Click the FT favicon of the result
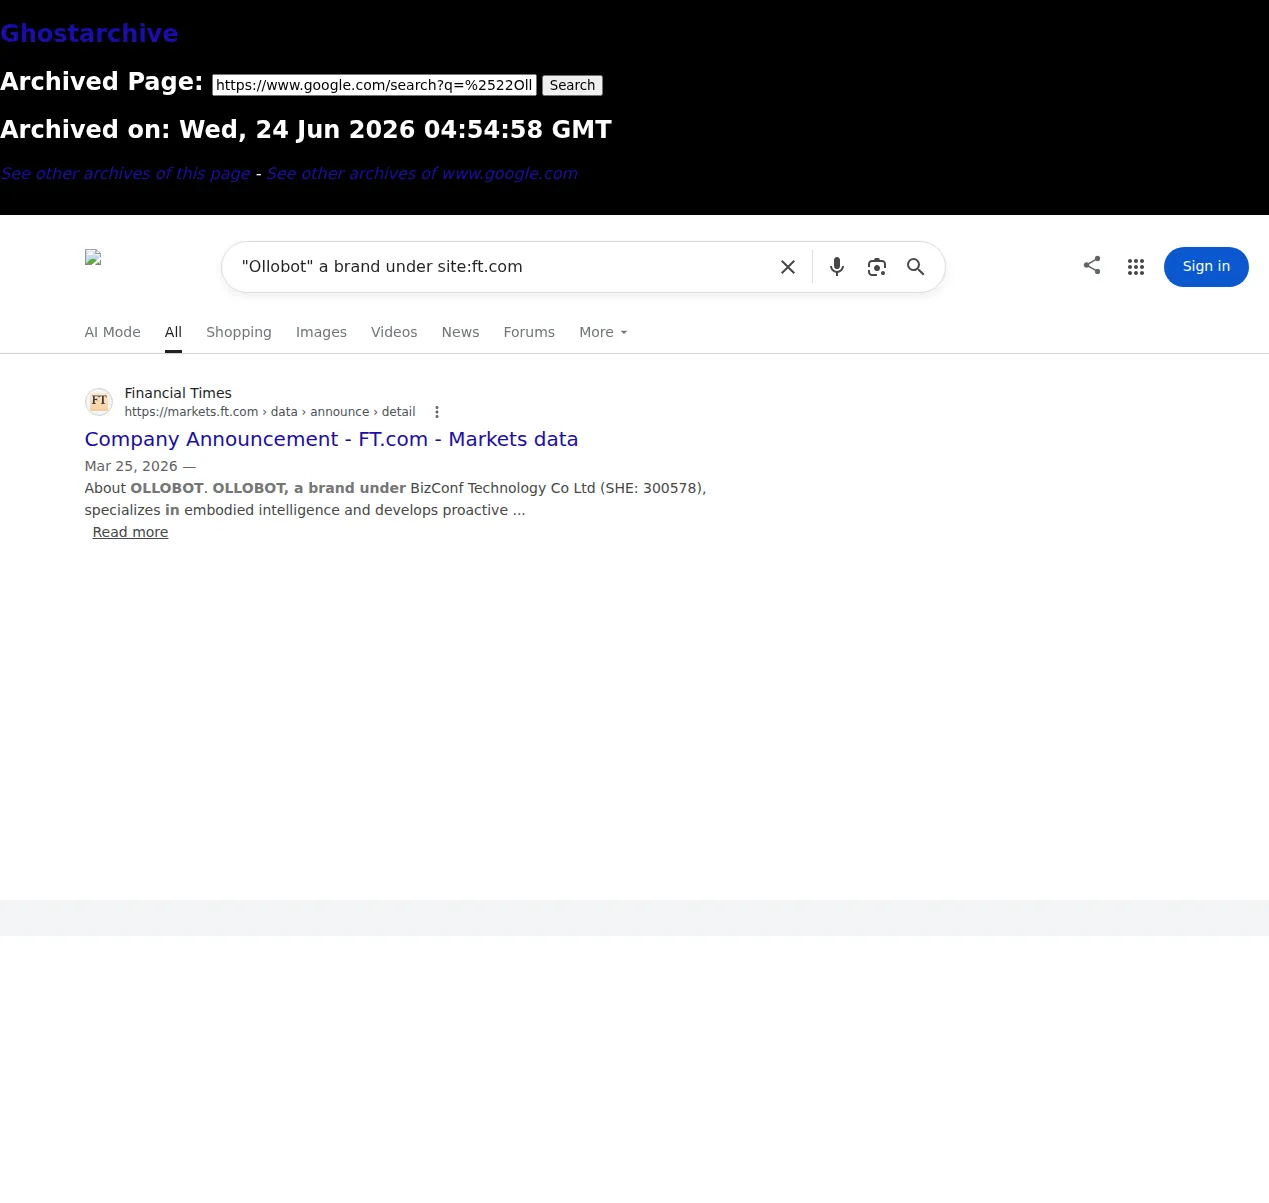This screenshot has width=1269, height=1203. tap(99, 402)
